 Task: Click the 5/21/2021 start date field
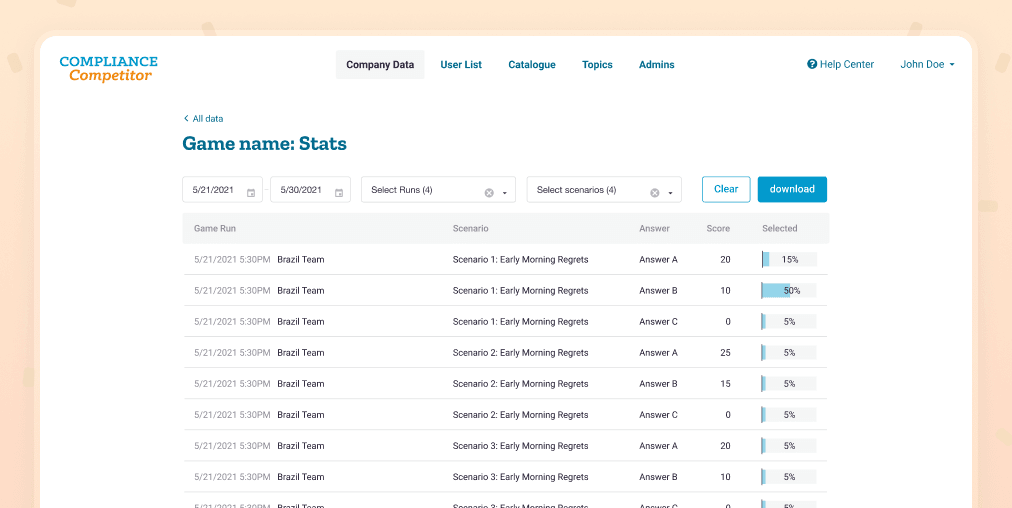coord(214,190)
